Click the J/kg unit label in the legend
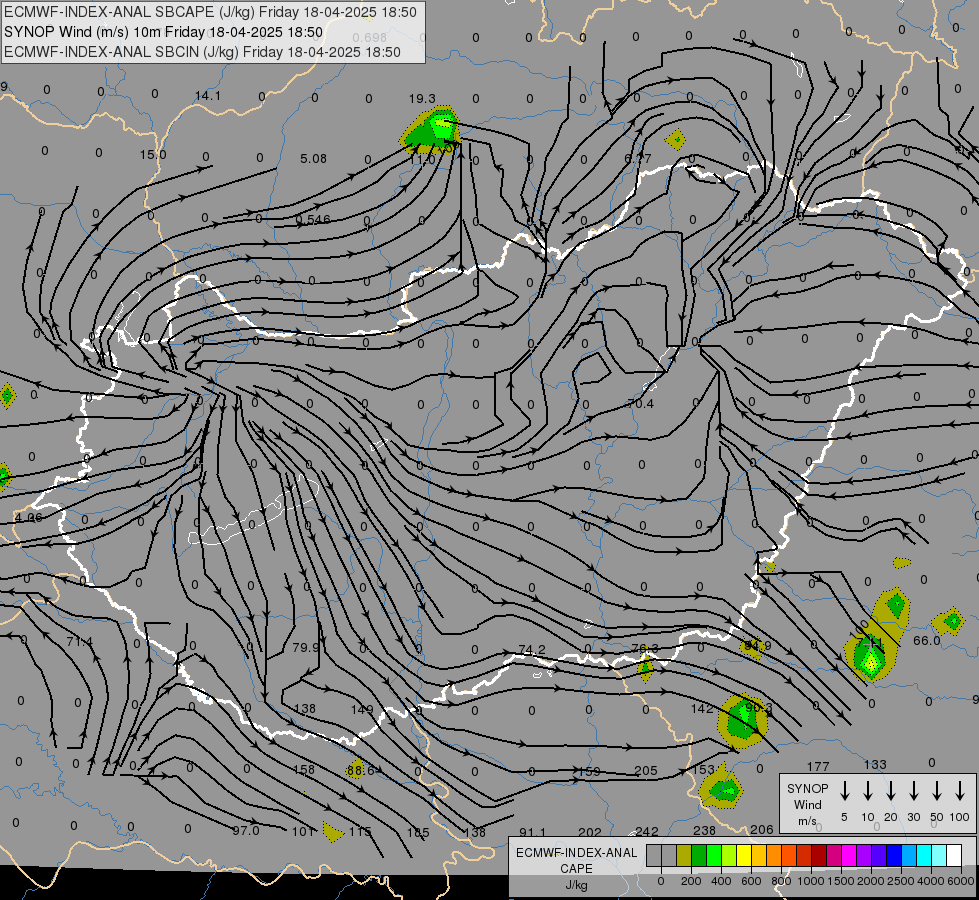The height and width of the screenshot is (900, 979). (x=576, y=885)
